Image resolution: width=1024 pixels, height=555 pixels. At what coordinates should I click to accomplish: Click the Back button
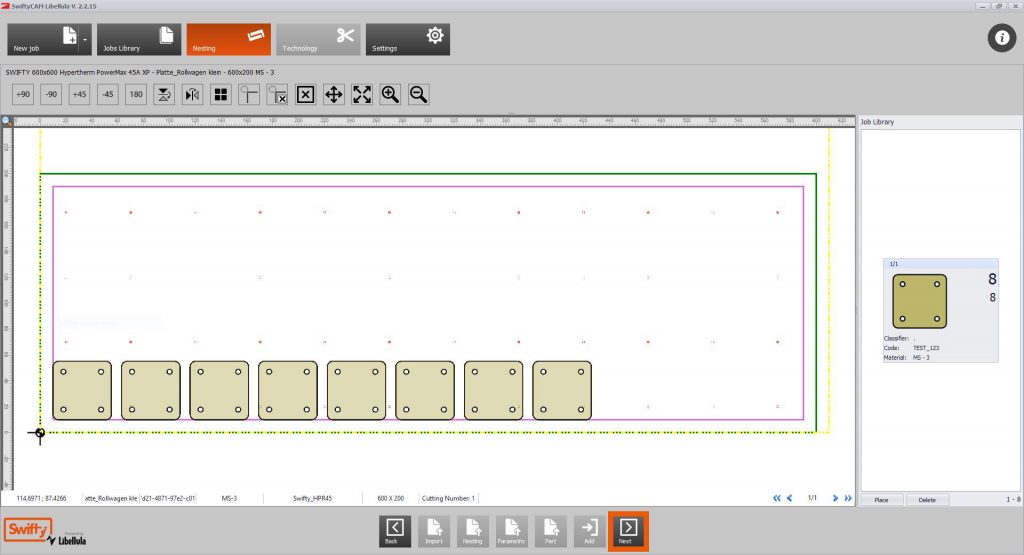pyautogui.click(x=395, y=530)
